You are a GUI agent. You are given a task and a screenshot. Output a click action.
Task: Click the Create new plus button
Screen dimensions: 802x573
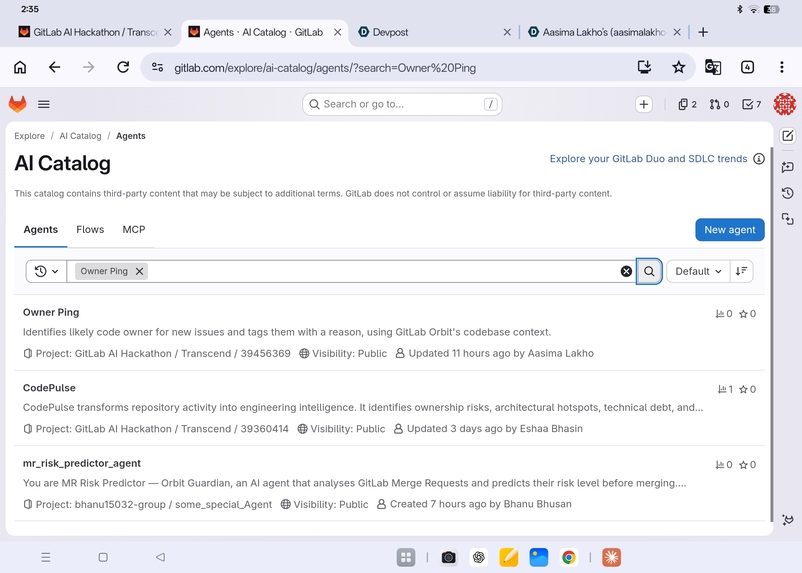[643, 104]
